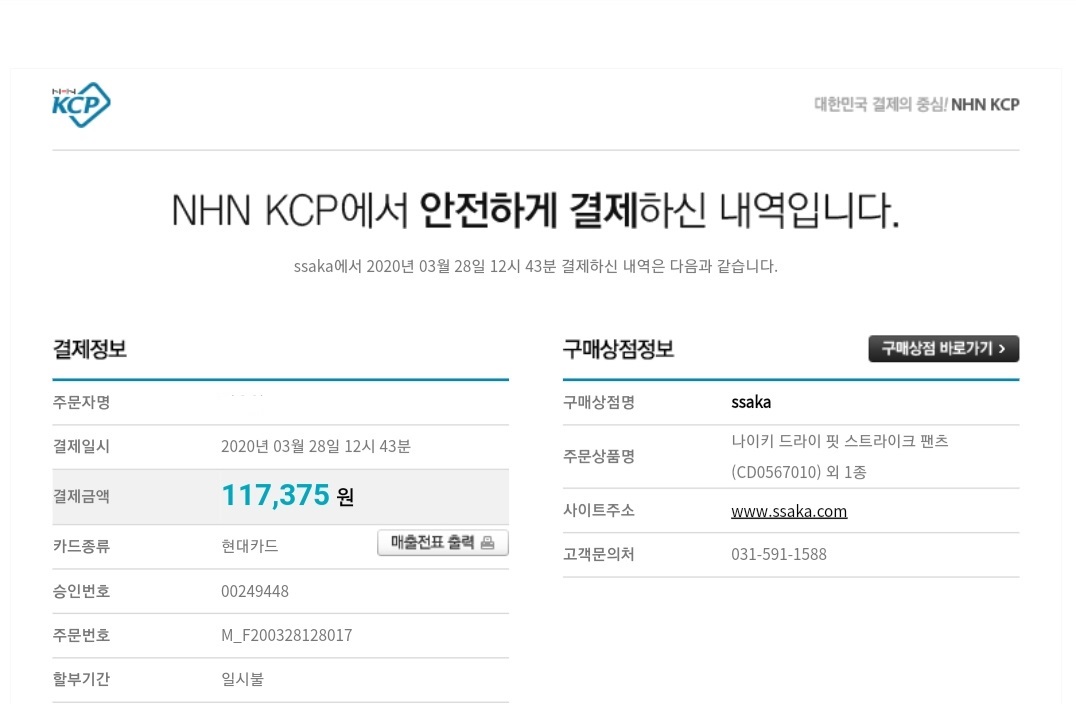Click the 대한민국 결제의 중심! NHN KCP tagline
Screen dimensions: 1076x704
coord(917,104)
